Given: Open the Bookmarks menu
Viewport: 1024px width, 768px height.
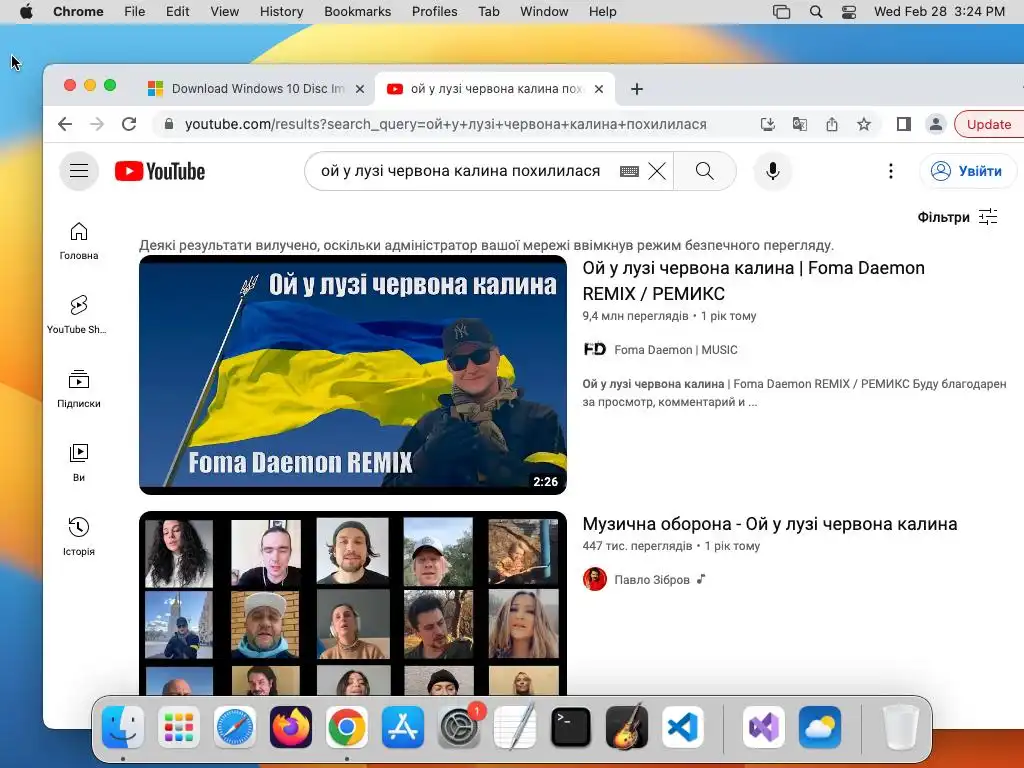Looking at the screenshot, I should 357,11.
